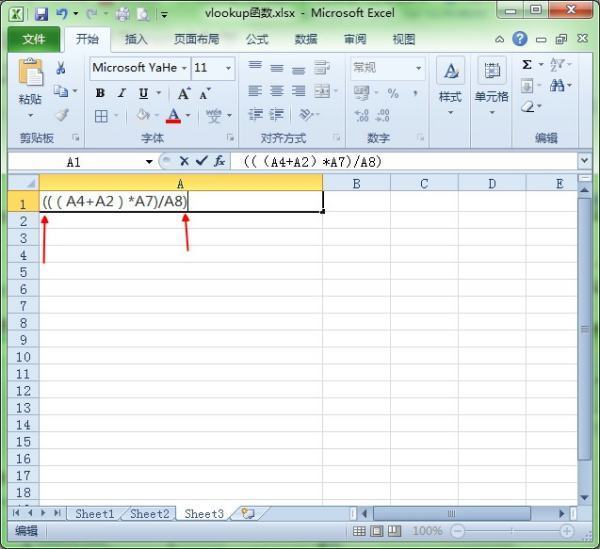Click the Comma Style icon
The width and height of the screenshot is (600, 549).
click(x=416, y=93)
